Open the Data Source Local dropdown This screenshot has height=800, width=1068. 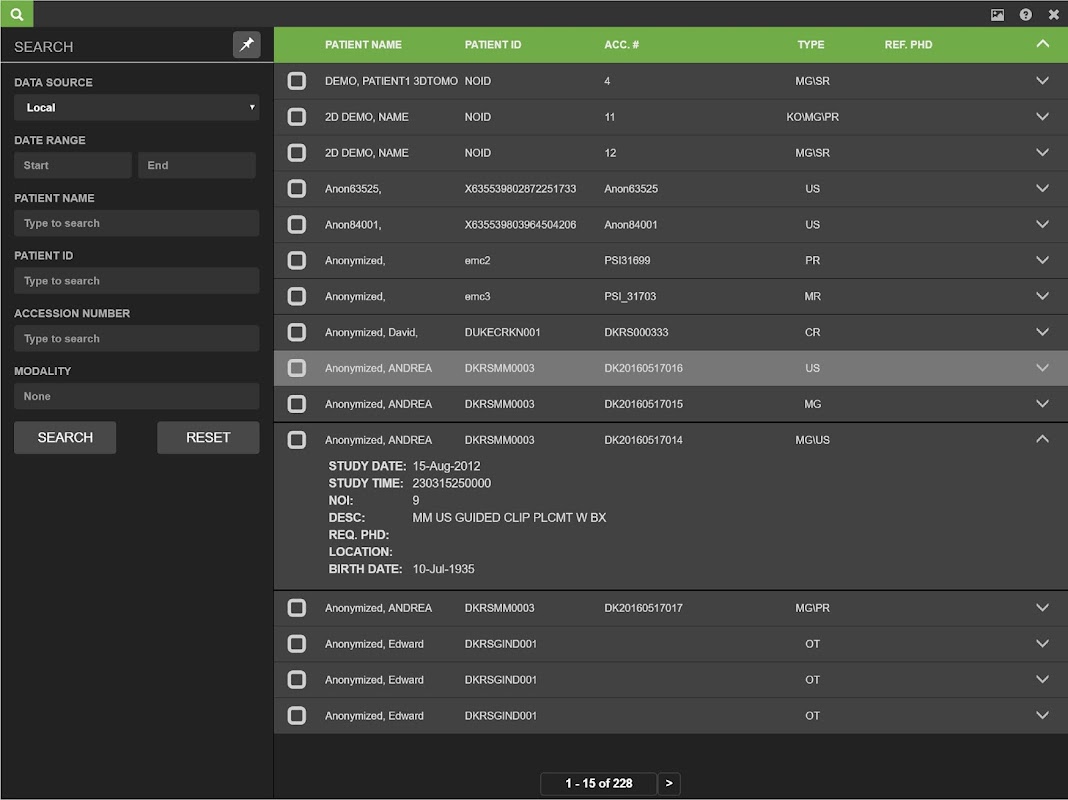click(136, 108)
